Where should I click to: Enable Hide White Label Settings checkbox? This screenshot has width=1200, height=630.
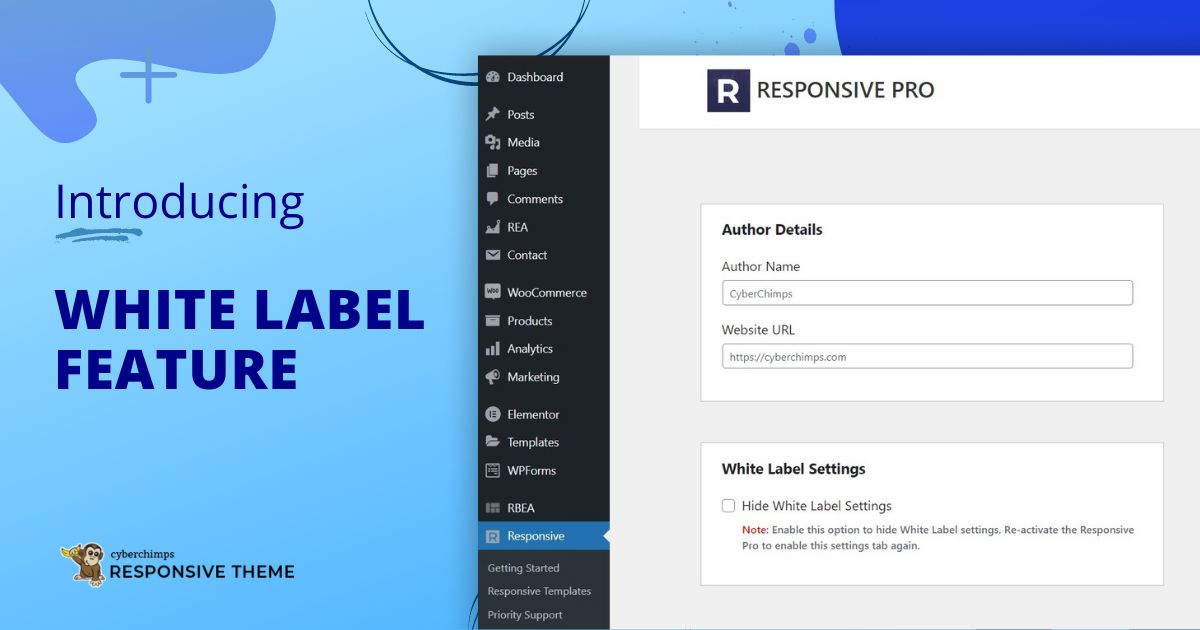point(728,506)
